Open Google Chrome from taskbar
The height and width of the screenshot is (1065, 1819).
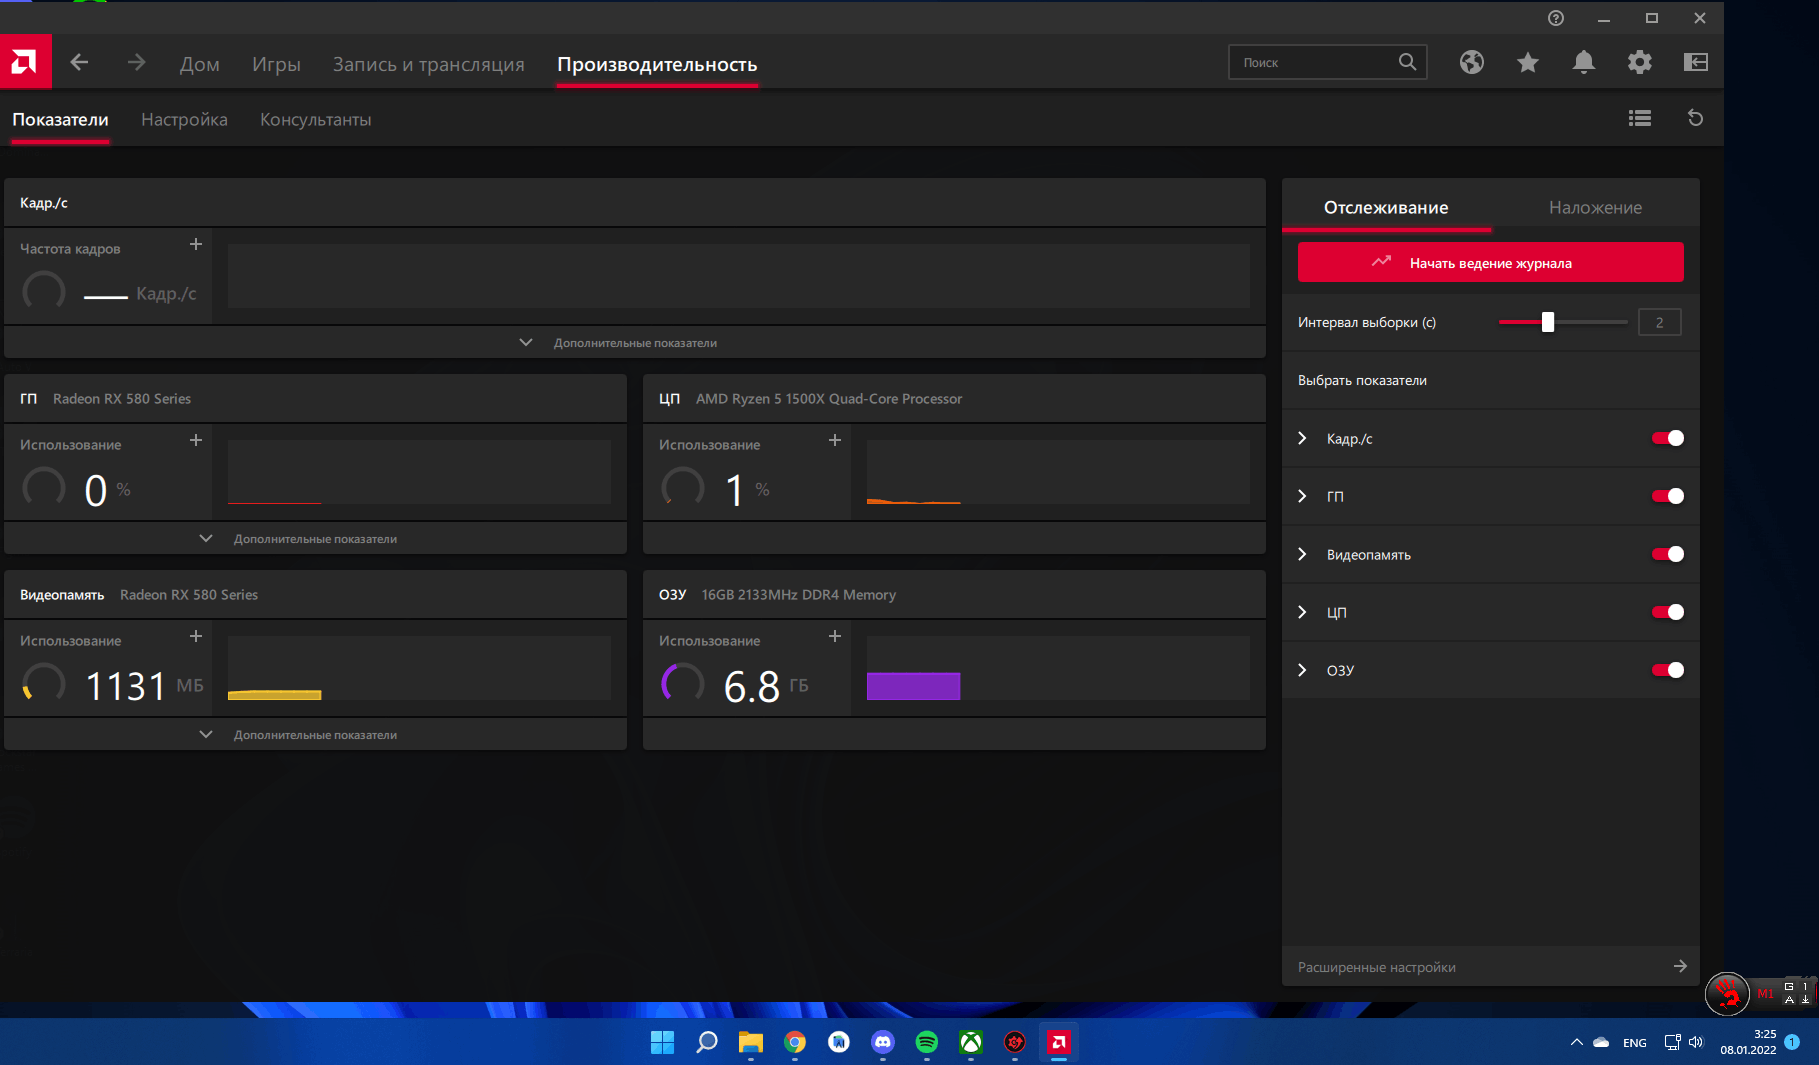point(795,1042)
